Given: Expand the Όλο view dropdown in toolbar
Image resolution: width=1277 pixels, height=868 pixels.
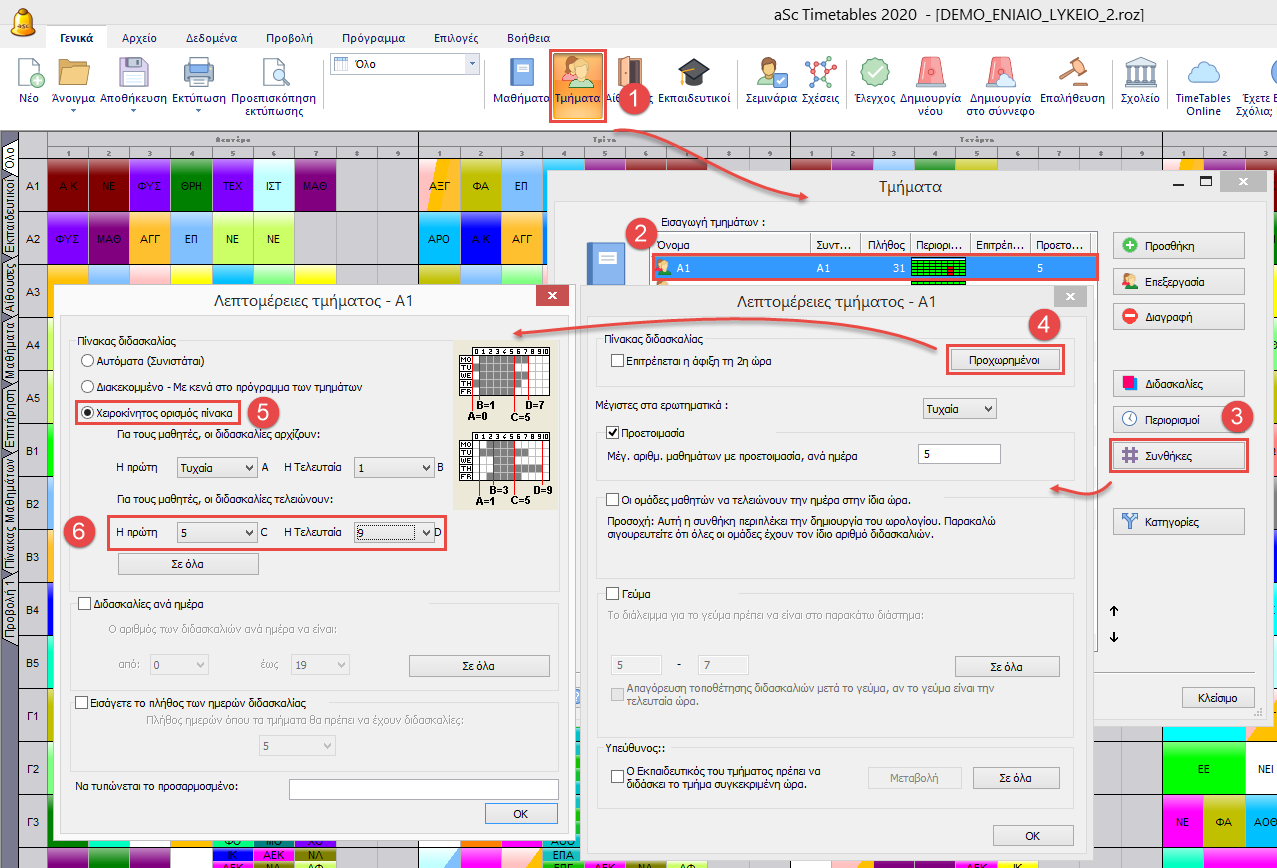Looking at the screenshot, I should [472, 64].
